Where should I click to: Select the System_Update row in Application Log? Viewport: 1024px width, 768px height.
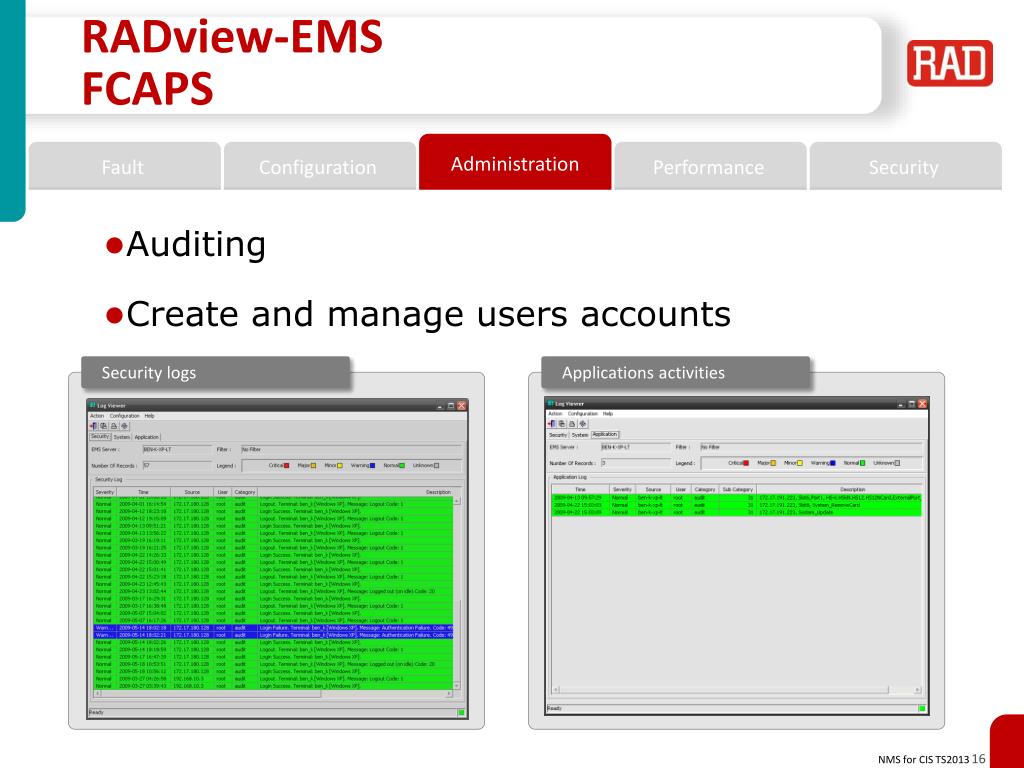(x=737, y=512)
